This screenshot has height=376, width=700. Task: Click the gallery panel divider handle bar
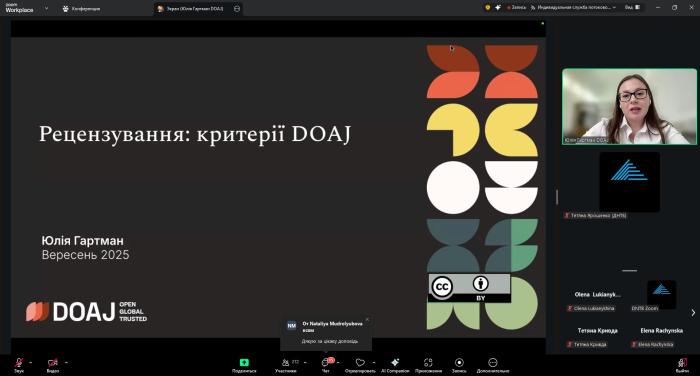629,271
